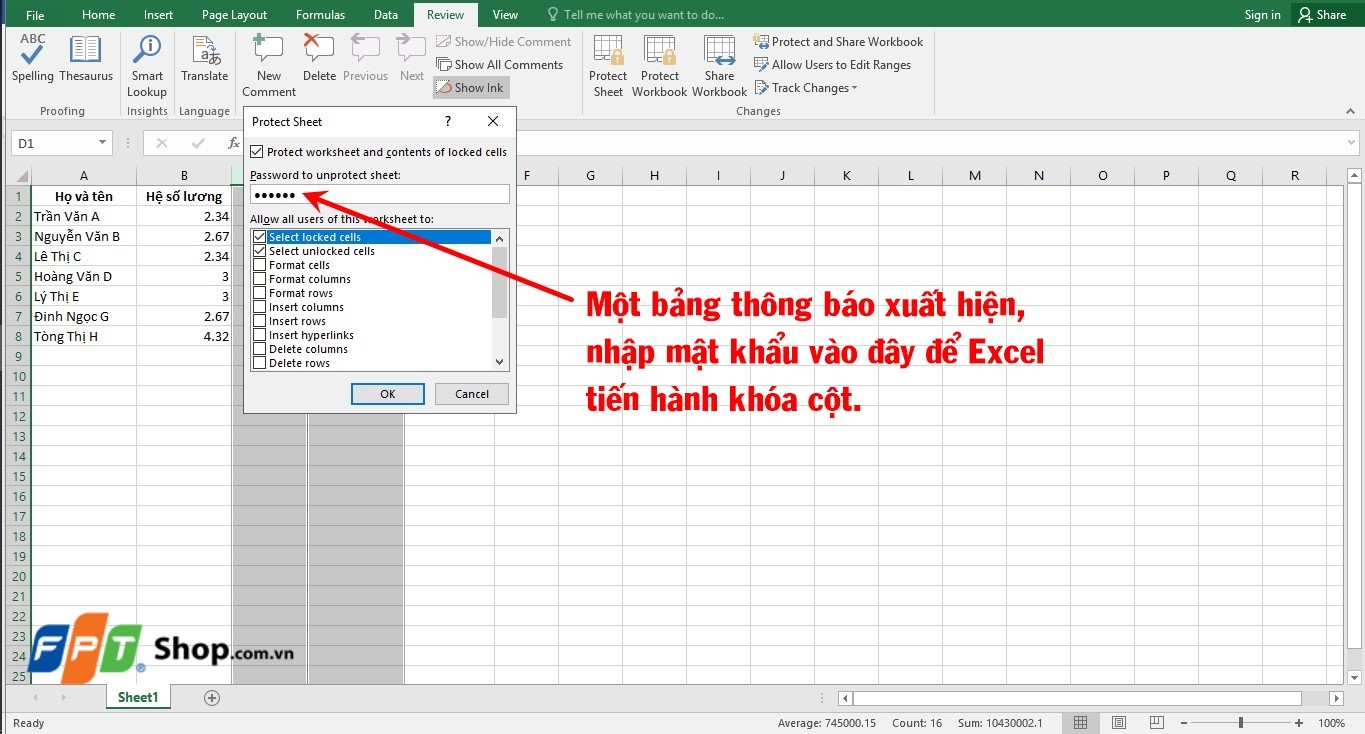Click Protect Workbook
The width and height of the screenshot is (1365, 734).
pos(659,62)
